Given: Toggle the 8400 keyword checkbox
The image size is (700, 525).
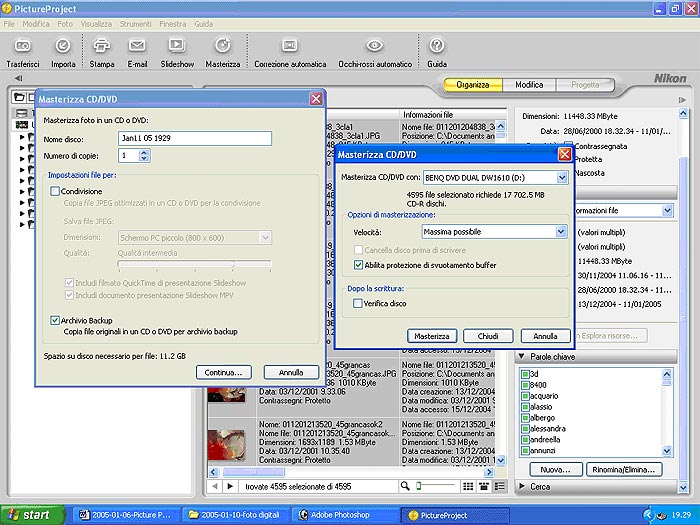Looking at the screenshot, I should click(525, 385).
